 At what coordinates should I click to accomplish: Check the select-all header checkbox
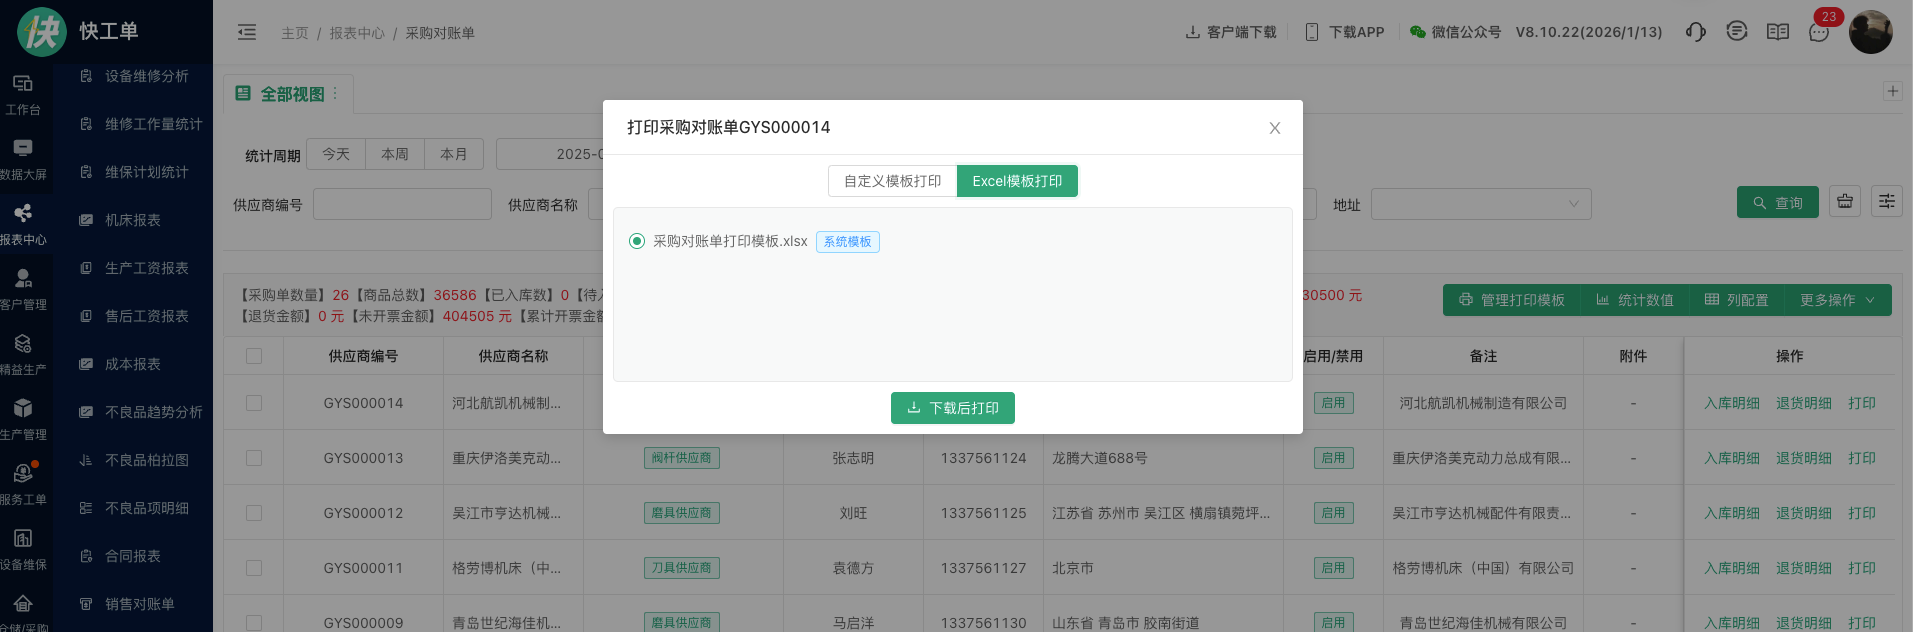point(254,356)
